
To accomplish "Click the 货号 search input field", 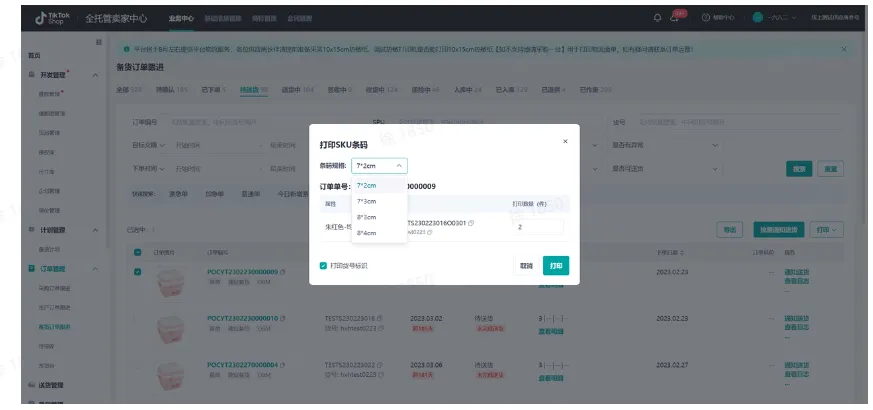I will [x=738, y=121].
